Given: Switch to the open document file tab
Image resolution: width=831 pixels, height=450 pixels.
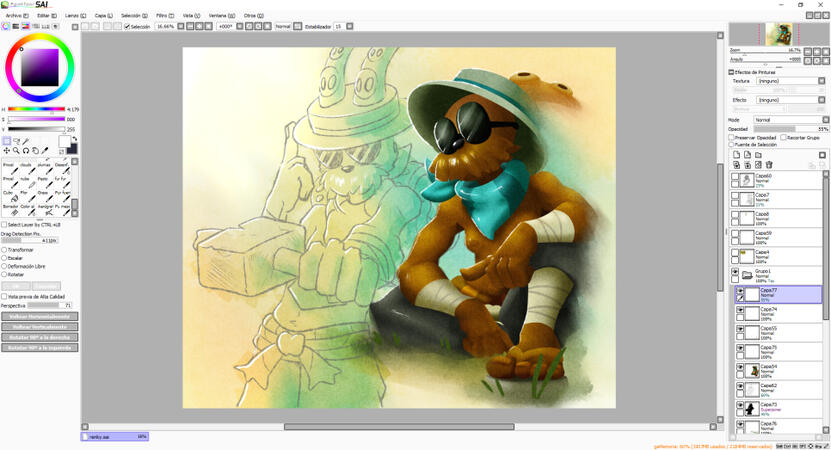Looking at the screenshot, I should pyautogui.click(x=114, y=437).
